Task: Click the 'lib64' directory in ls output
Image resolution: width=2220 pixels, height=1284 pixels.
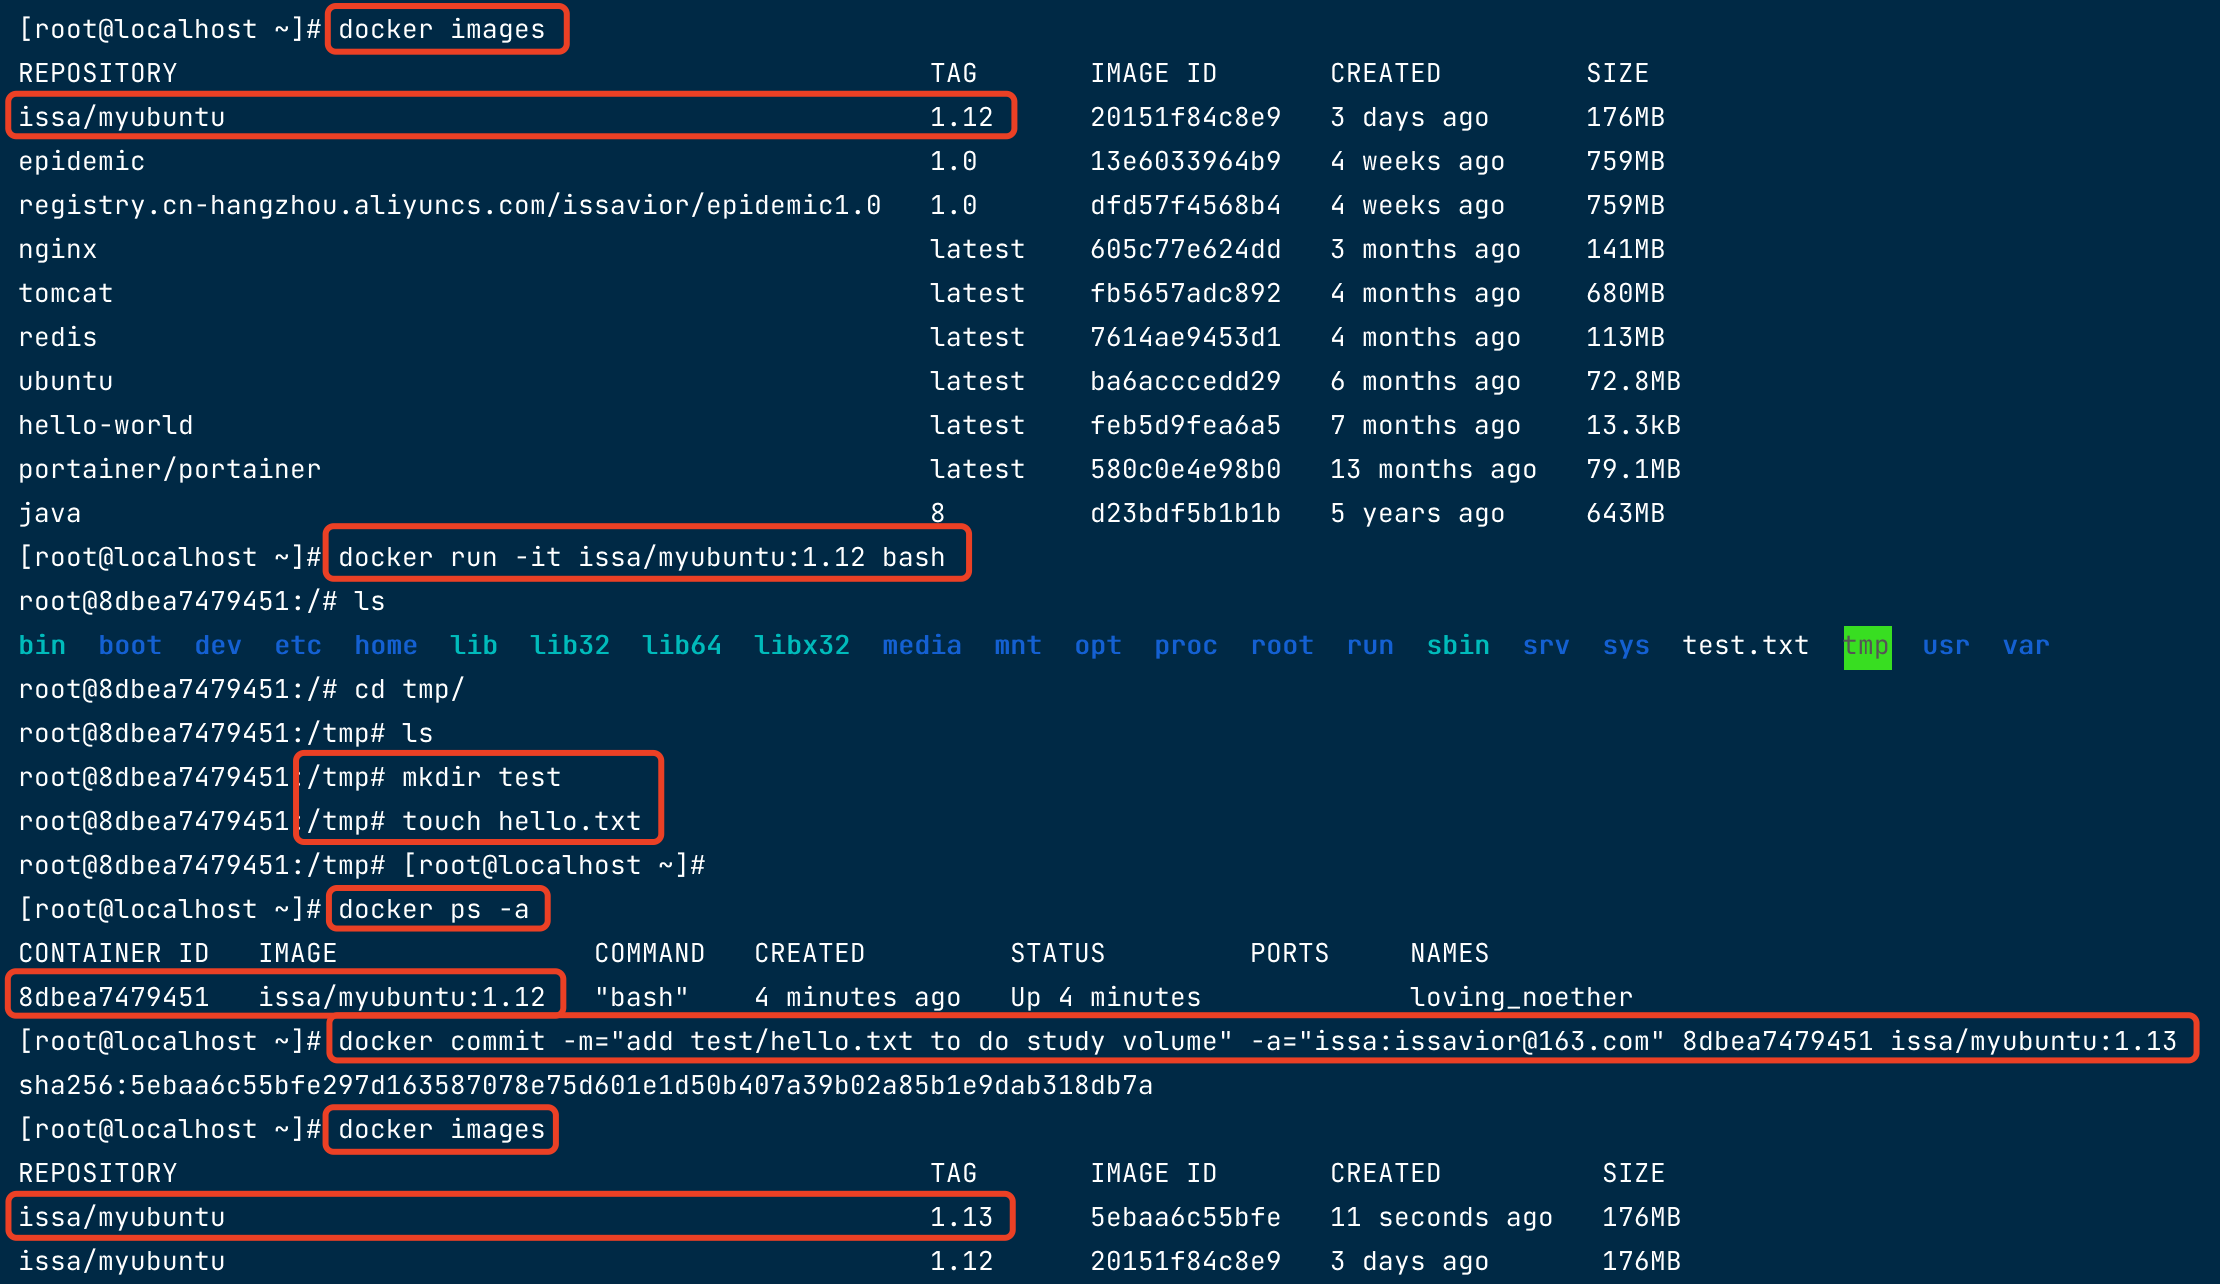Action: pyautogui.click(x=682, y=645)
